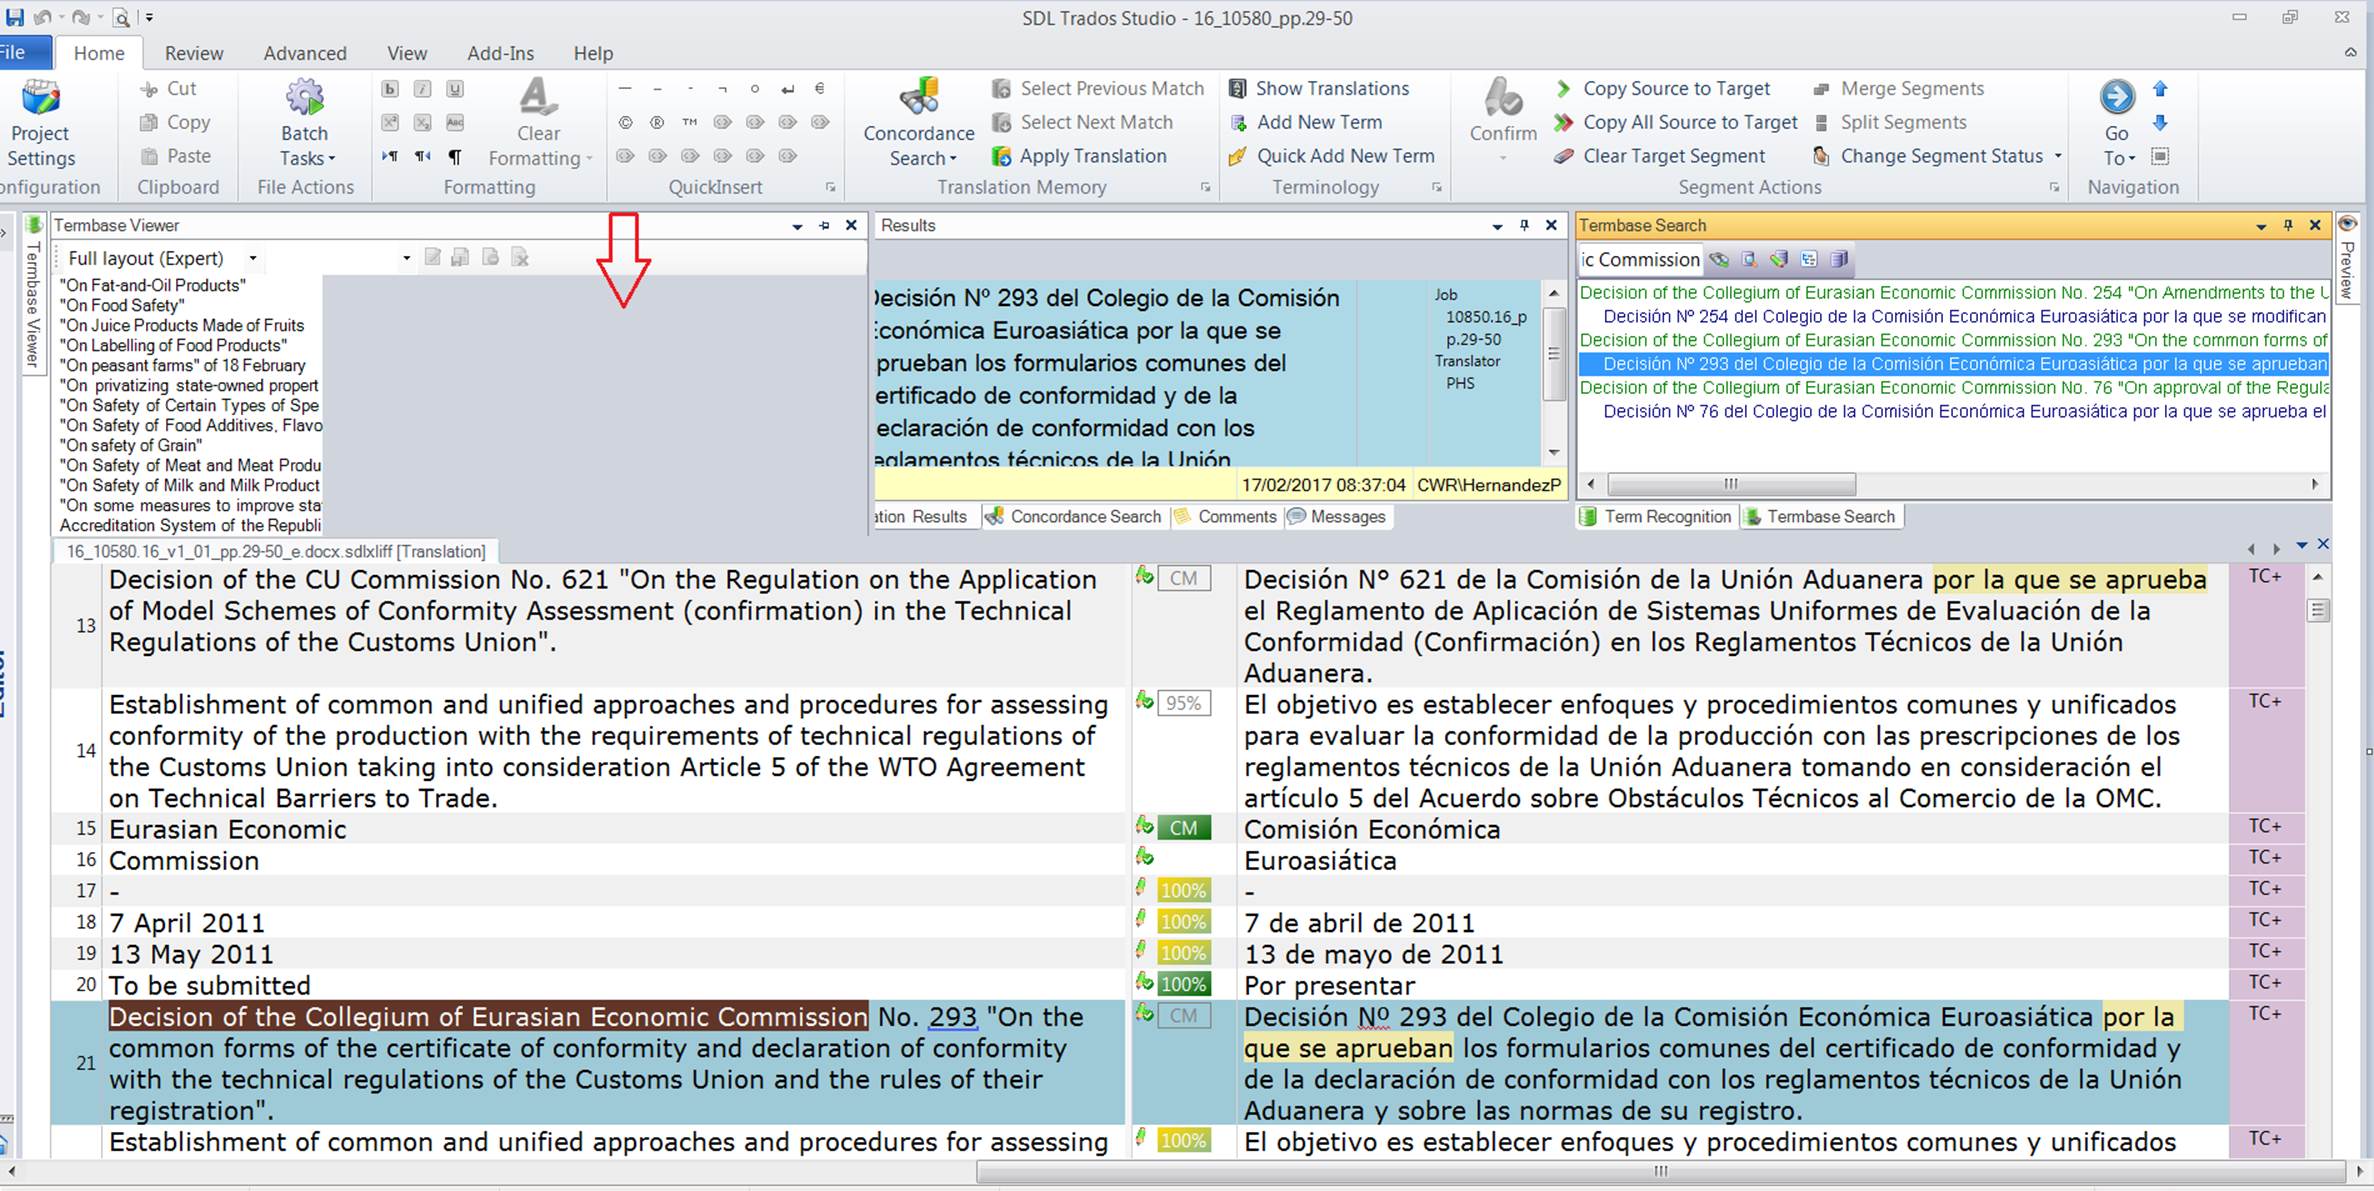The image size is (2374, 1191).
Task: Apply bold formatting
Action: coord(390,89)
